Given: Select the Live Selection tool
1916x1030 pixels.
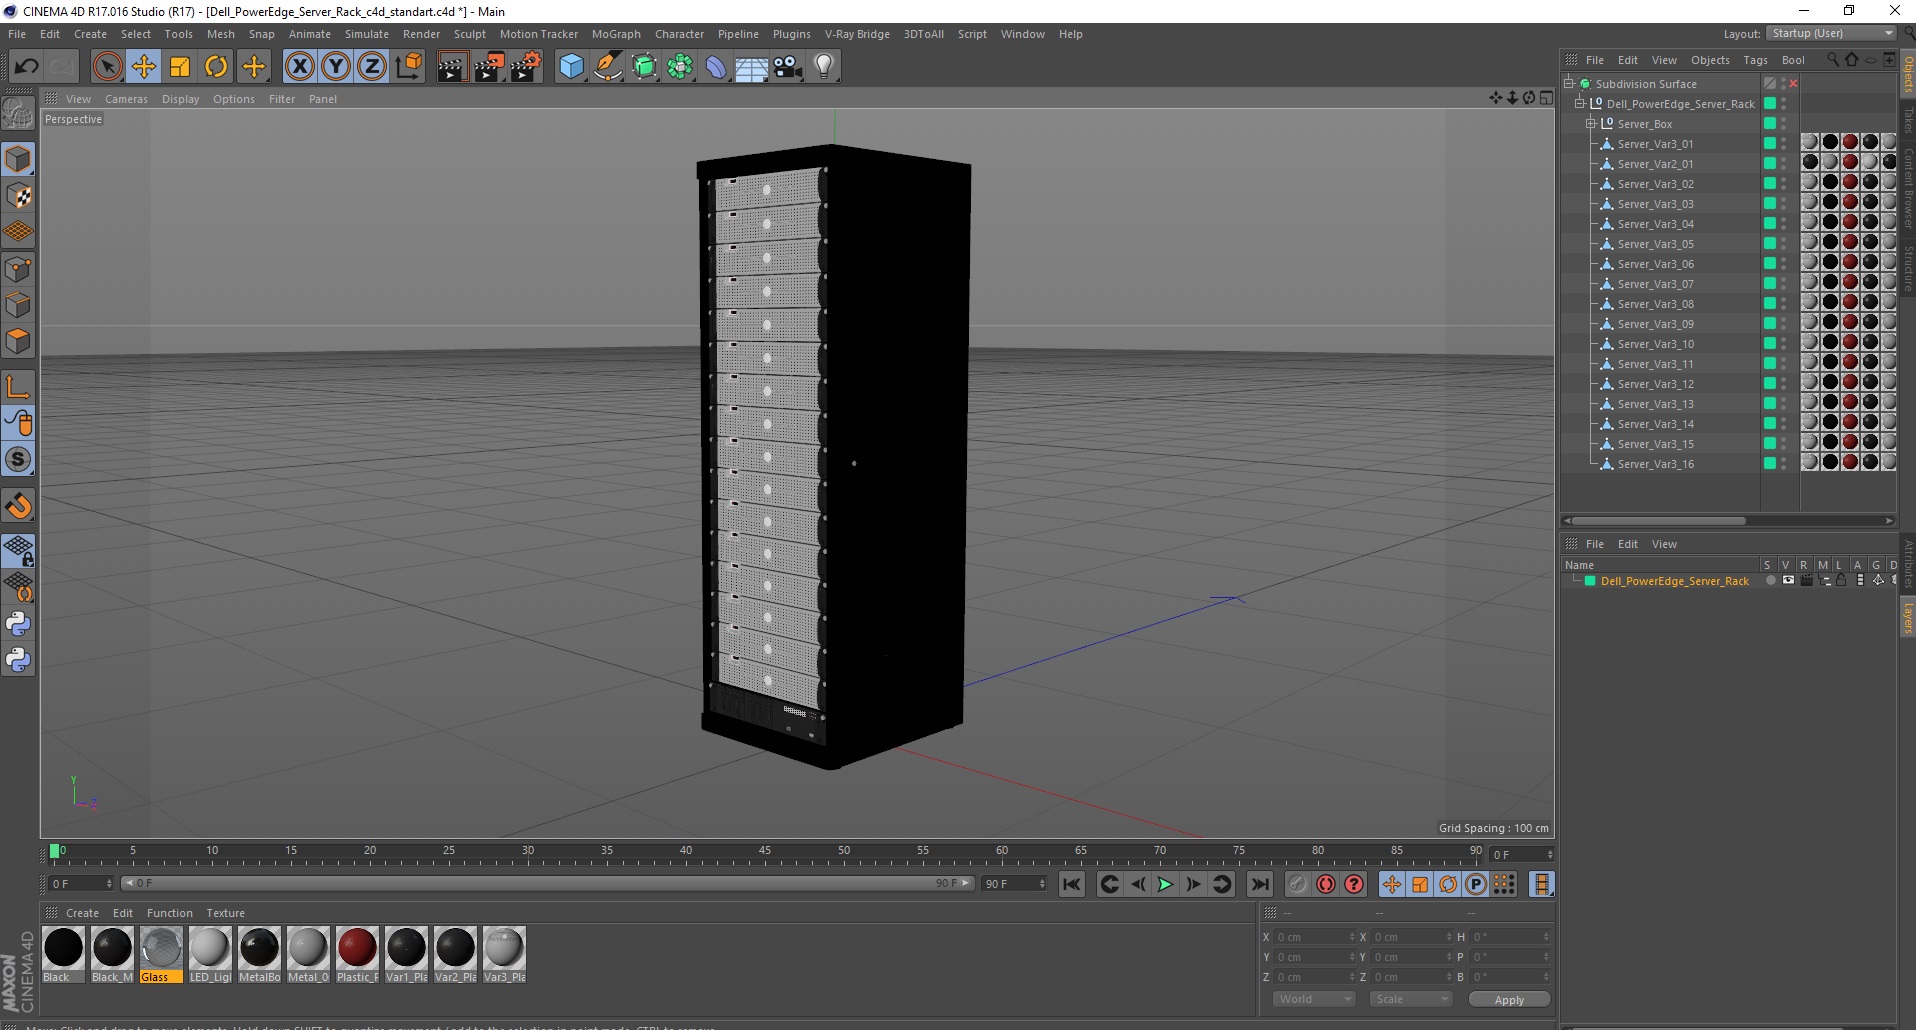Looking at the screenshot, I should (x=107, y=67).
